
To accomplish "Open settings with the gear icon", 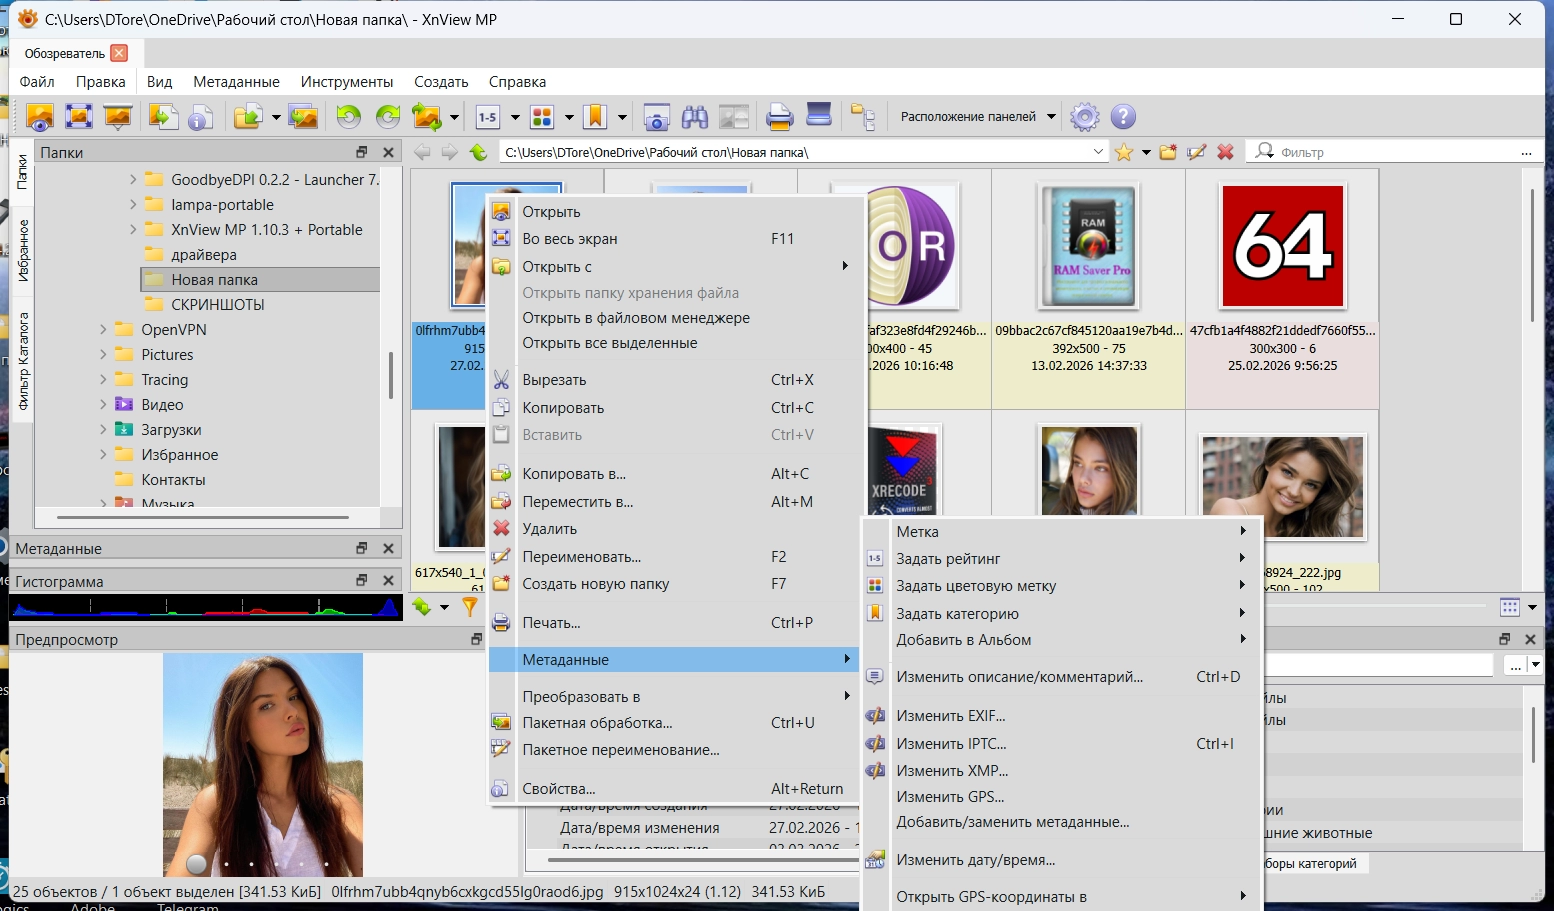I will (1084, 117).
